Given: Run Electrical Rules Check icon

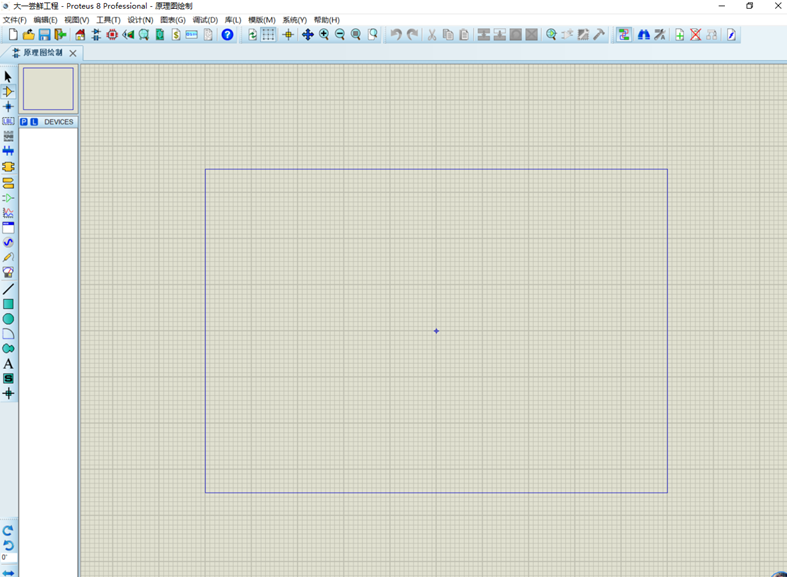Looking at the screenshot, I should (x=731, y=35).
